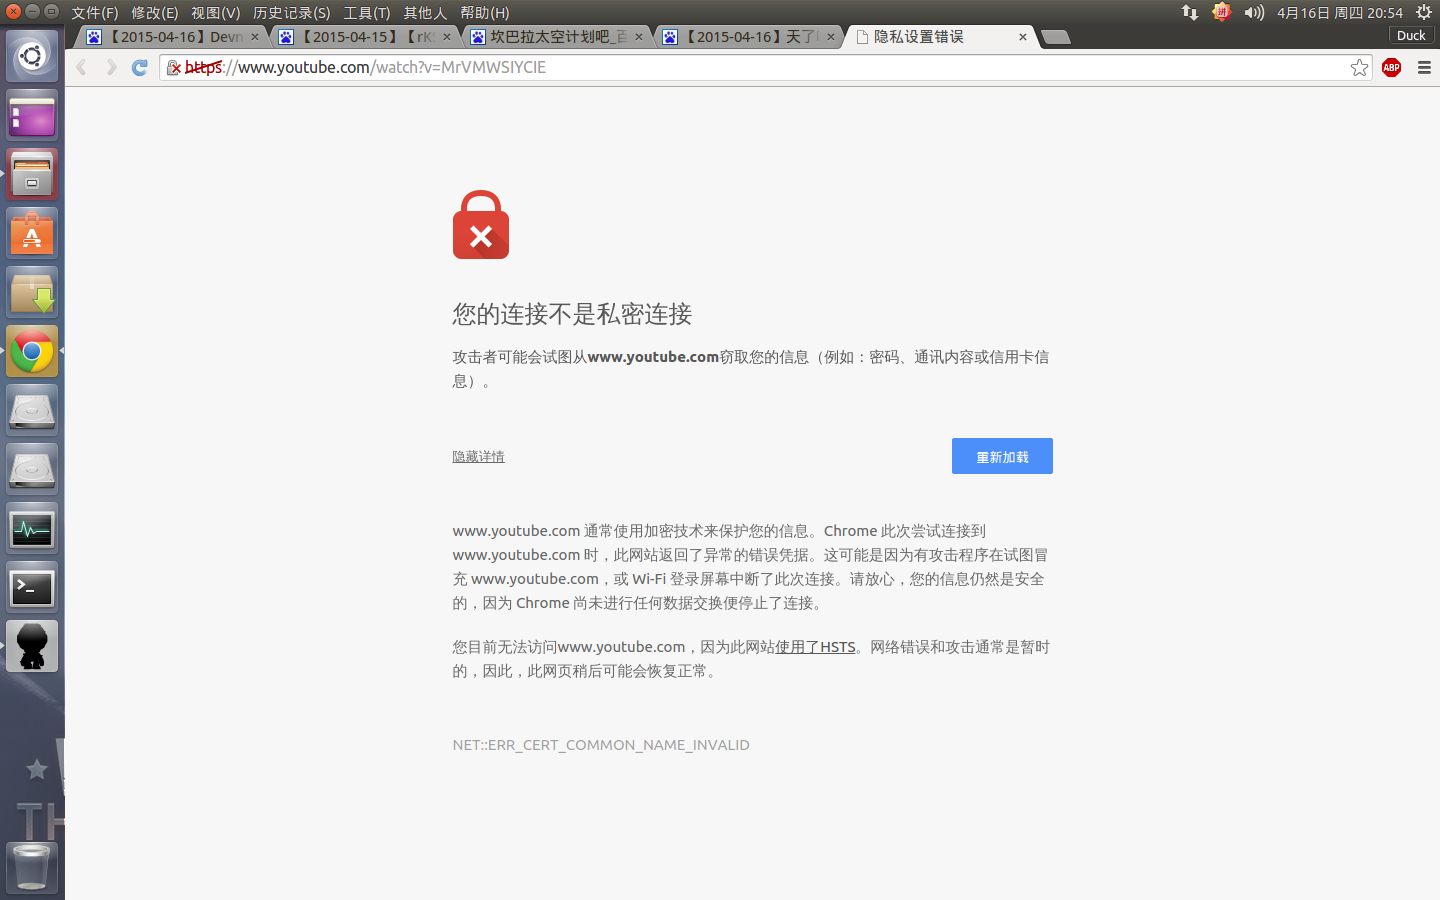Open the Trash in launcher
This screenshot has height=900, width=1440.
(32, 867)
